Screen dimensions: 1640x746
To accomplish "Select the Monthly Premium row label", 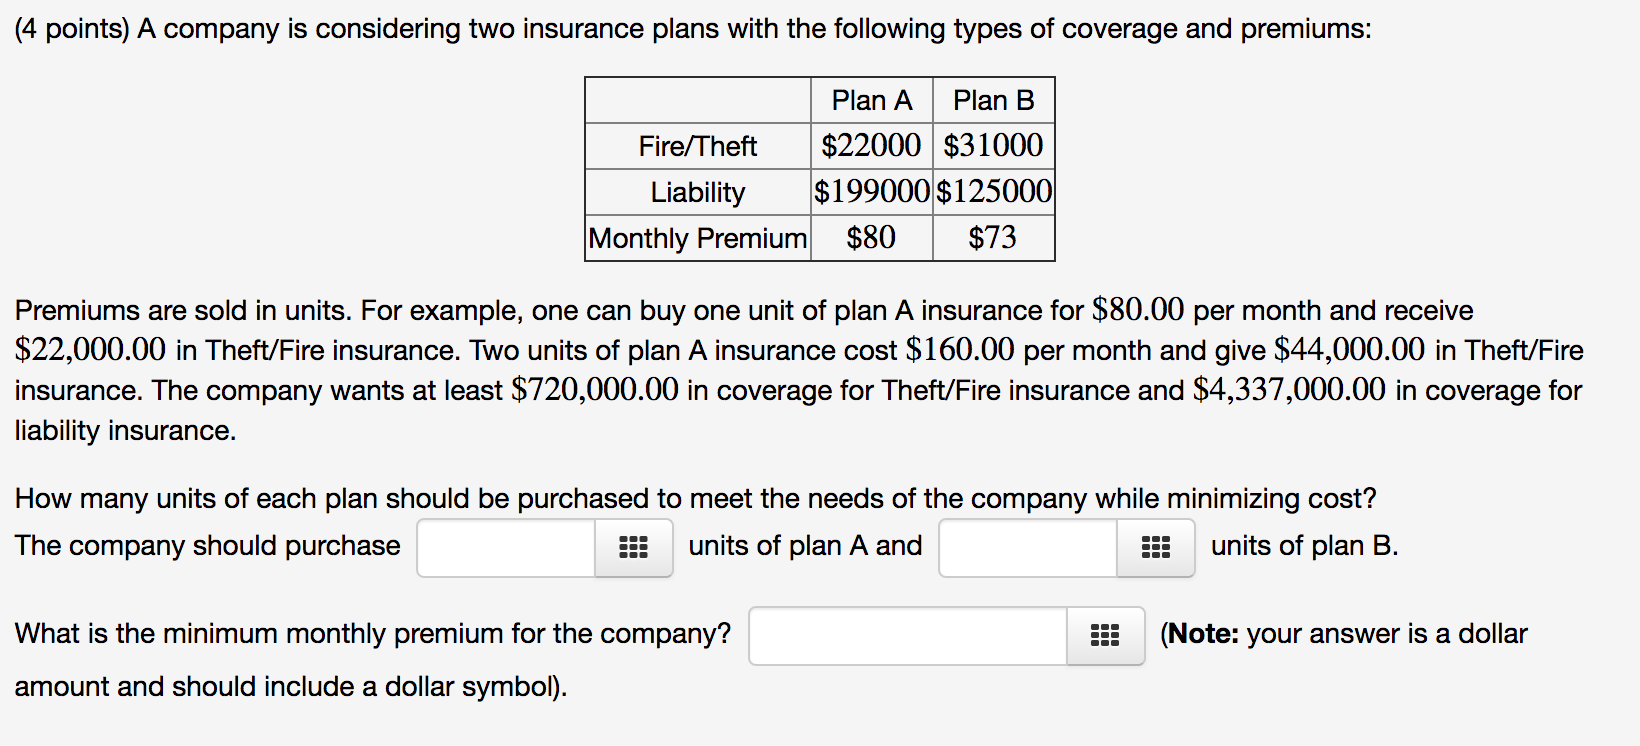I will [697, 238].
